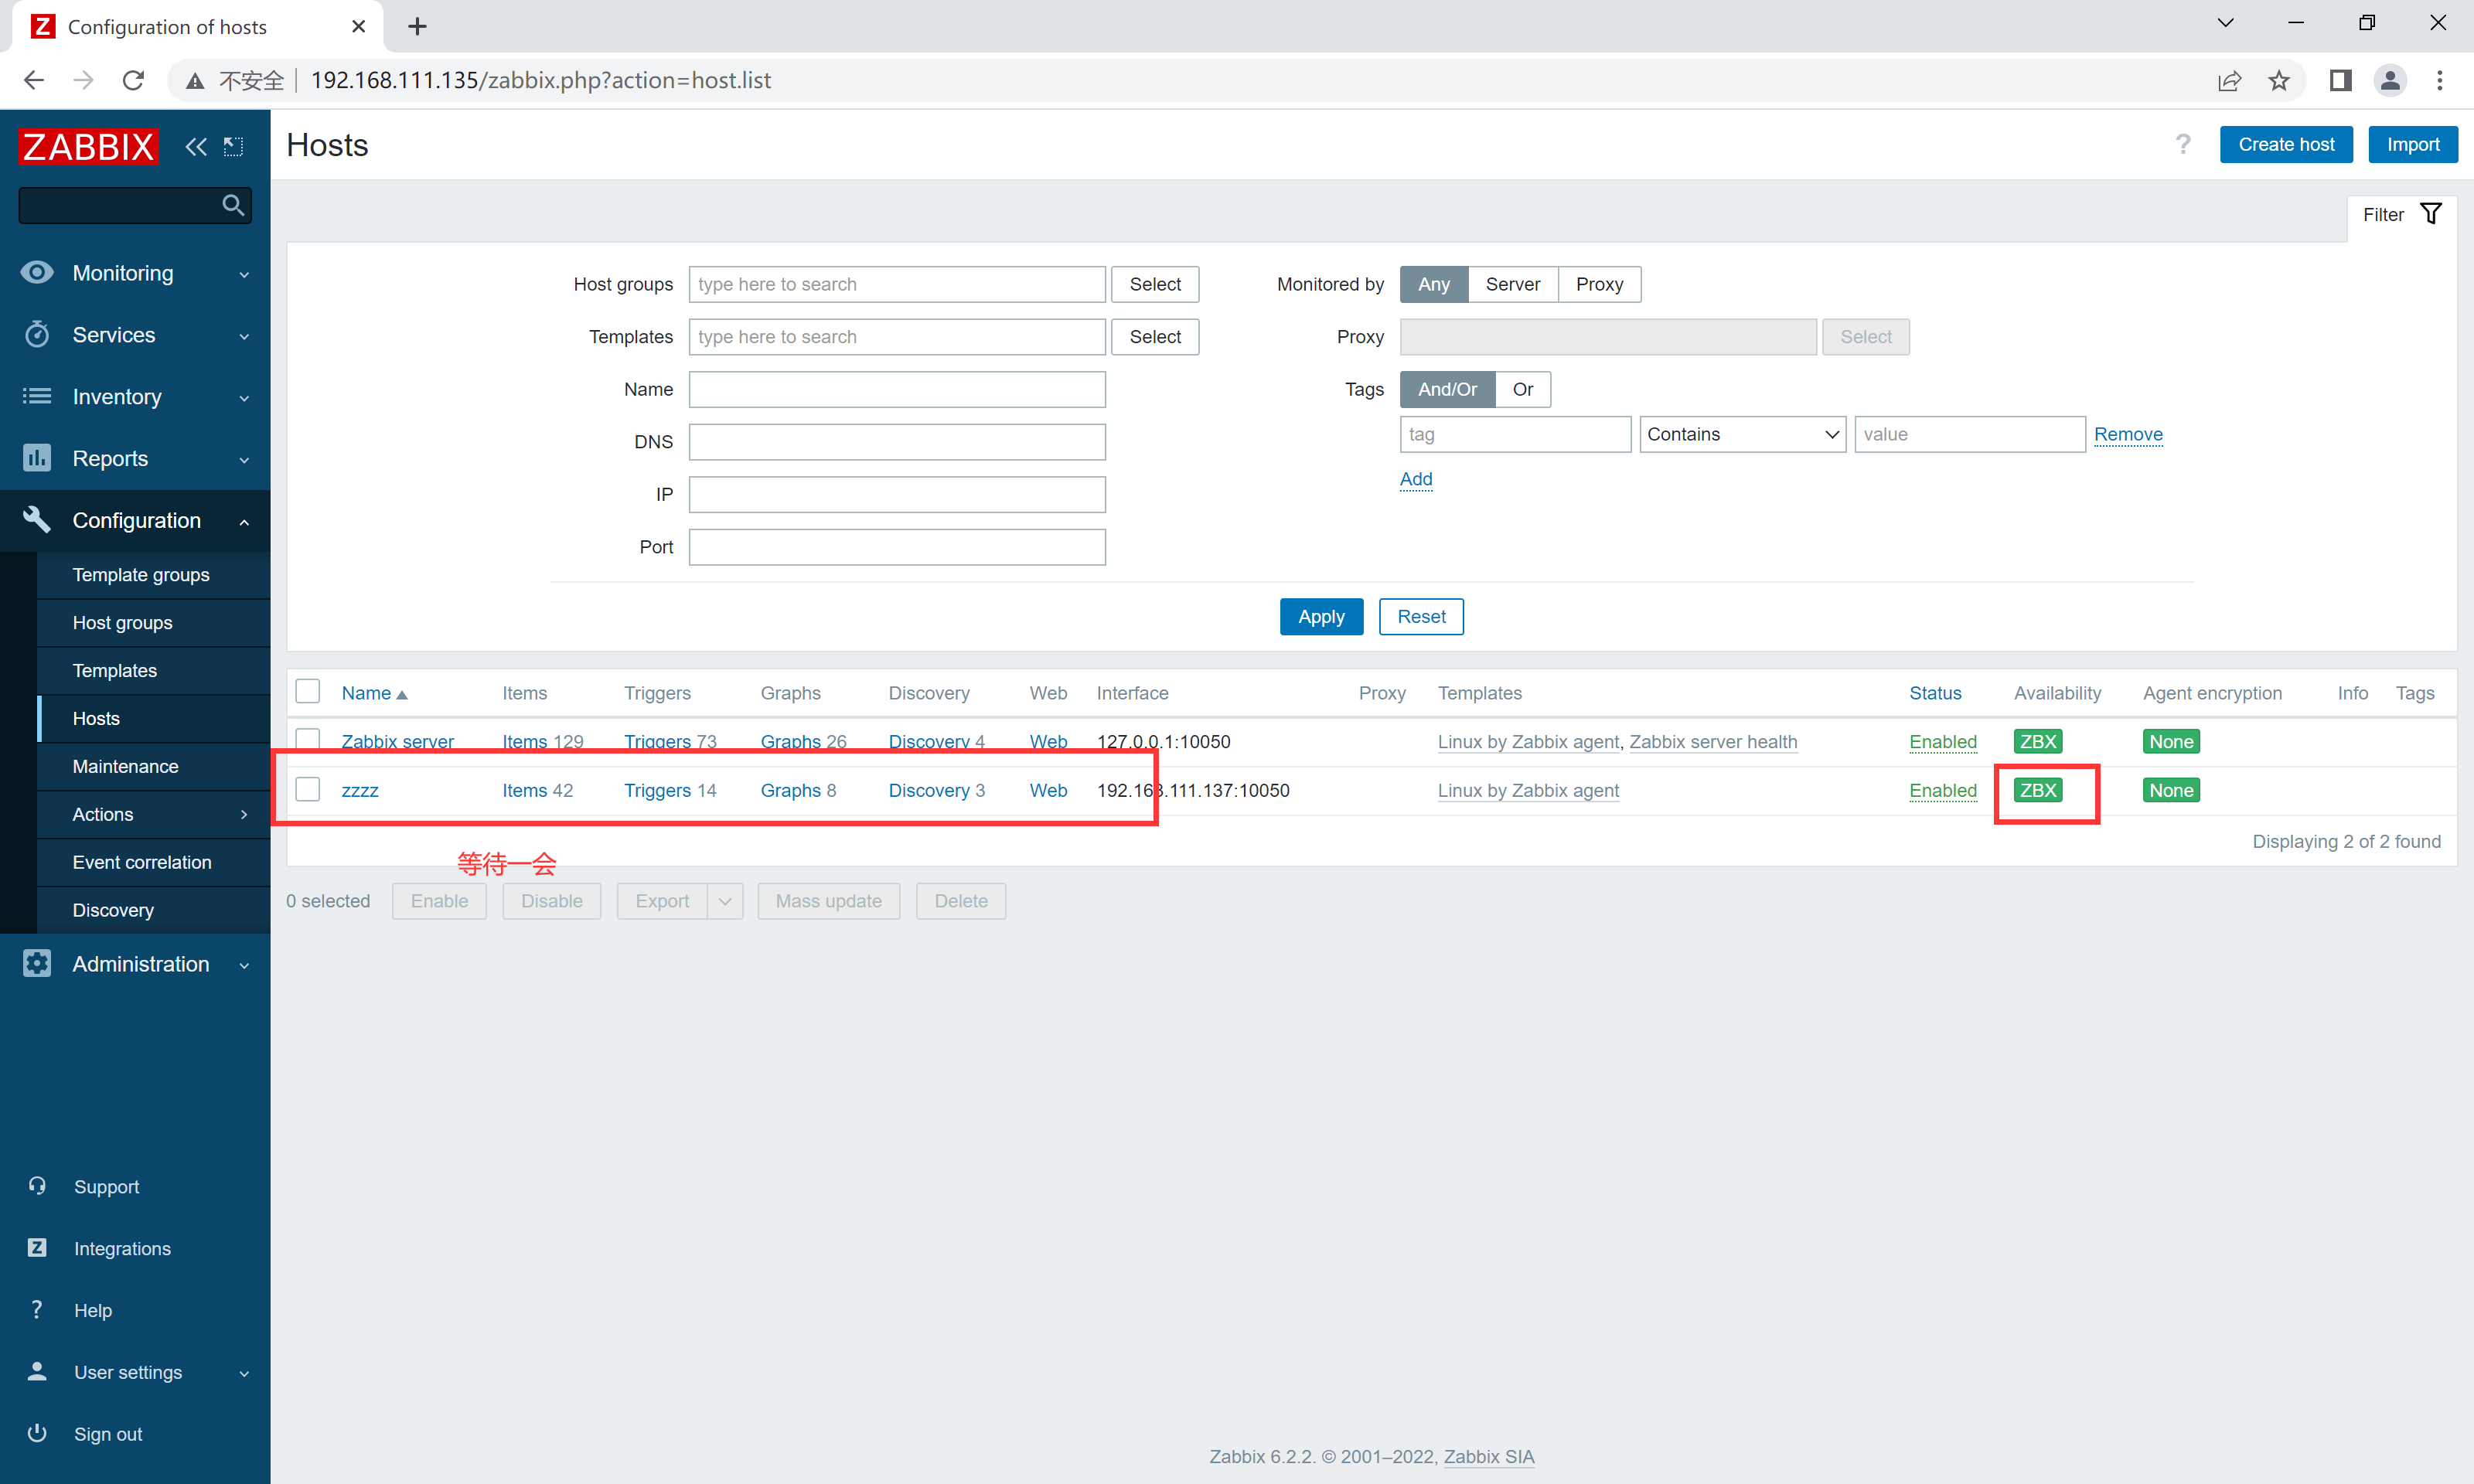The image size is (2474, 1484).
Task: Click the Create host button
Action: pos(2285,144)
